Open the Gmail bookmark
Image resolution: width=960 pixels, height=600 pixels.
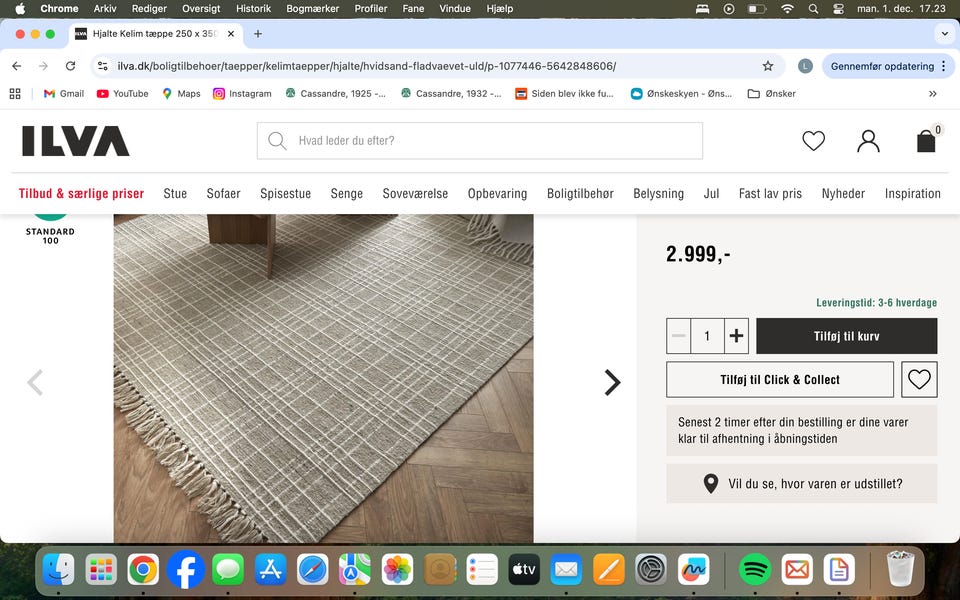tap(64, 94)
